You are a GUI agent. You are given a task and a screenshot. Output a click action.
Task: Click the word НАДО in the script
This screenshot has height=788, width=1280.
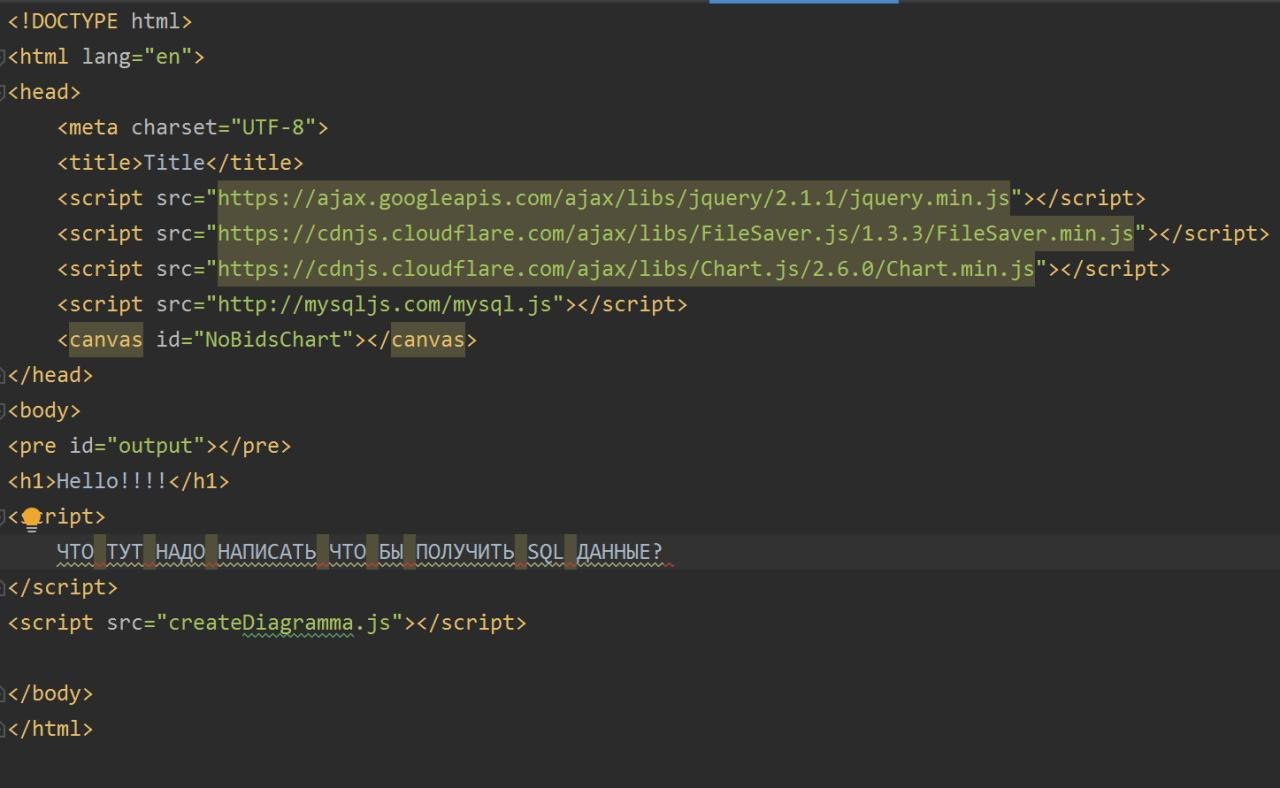coord(180,551)
